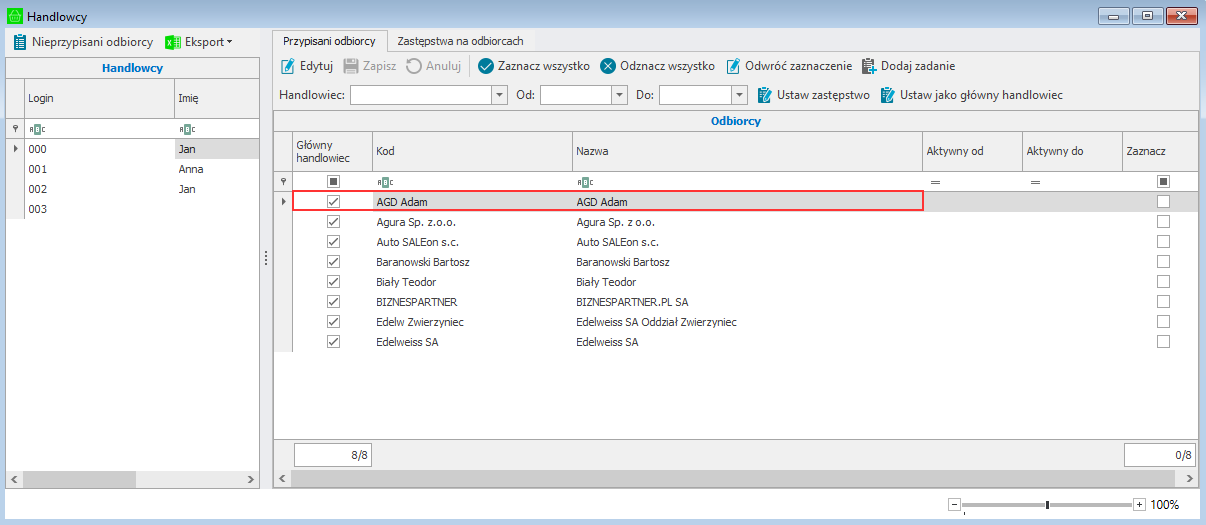1206x525 pixels.
Task: Click Dodaj zadanie icon
Action: click(x=868, y=66)
